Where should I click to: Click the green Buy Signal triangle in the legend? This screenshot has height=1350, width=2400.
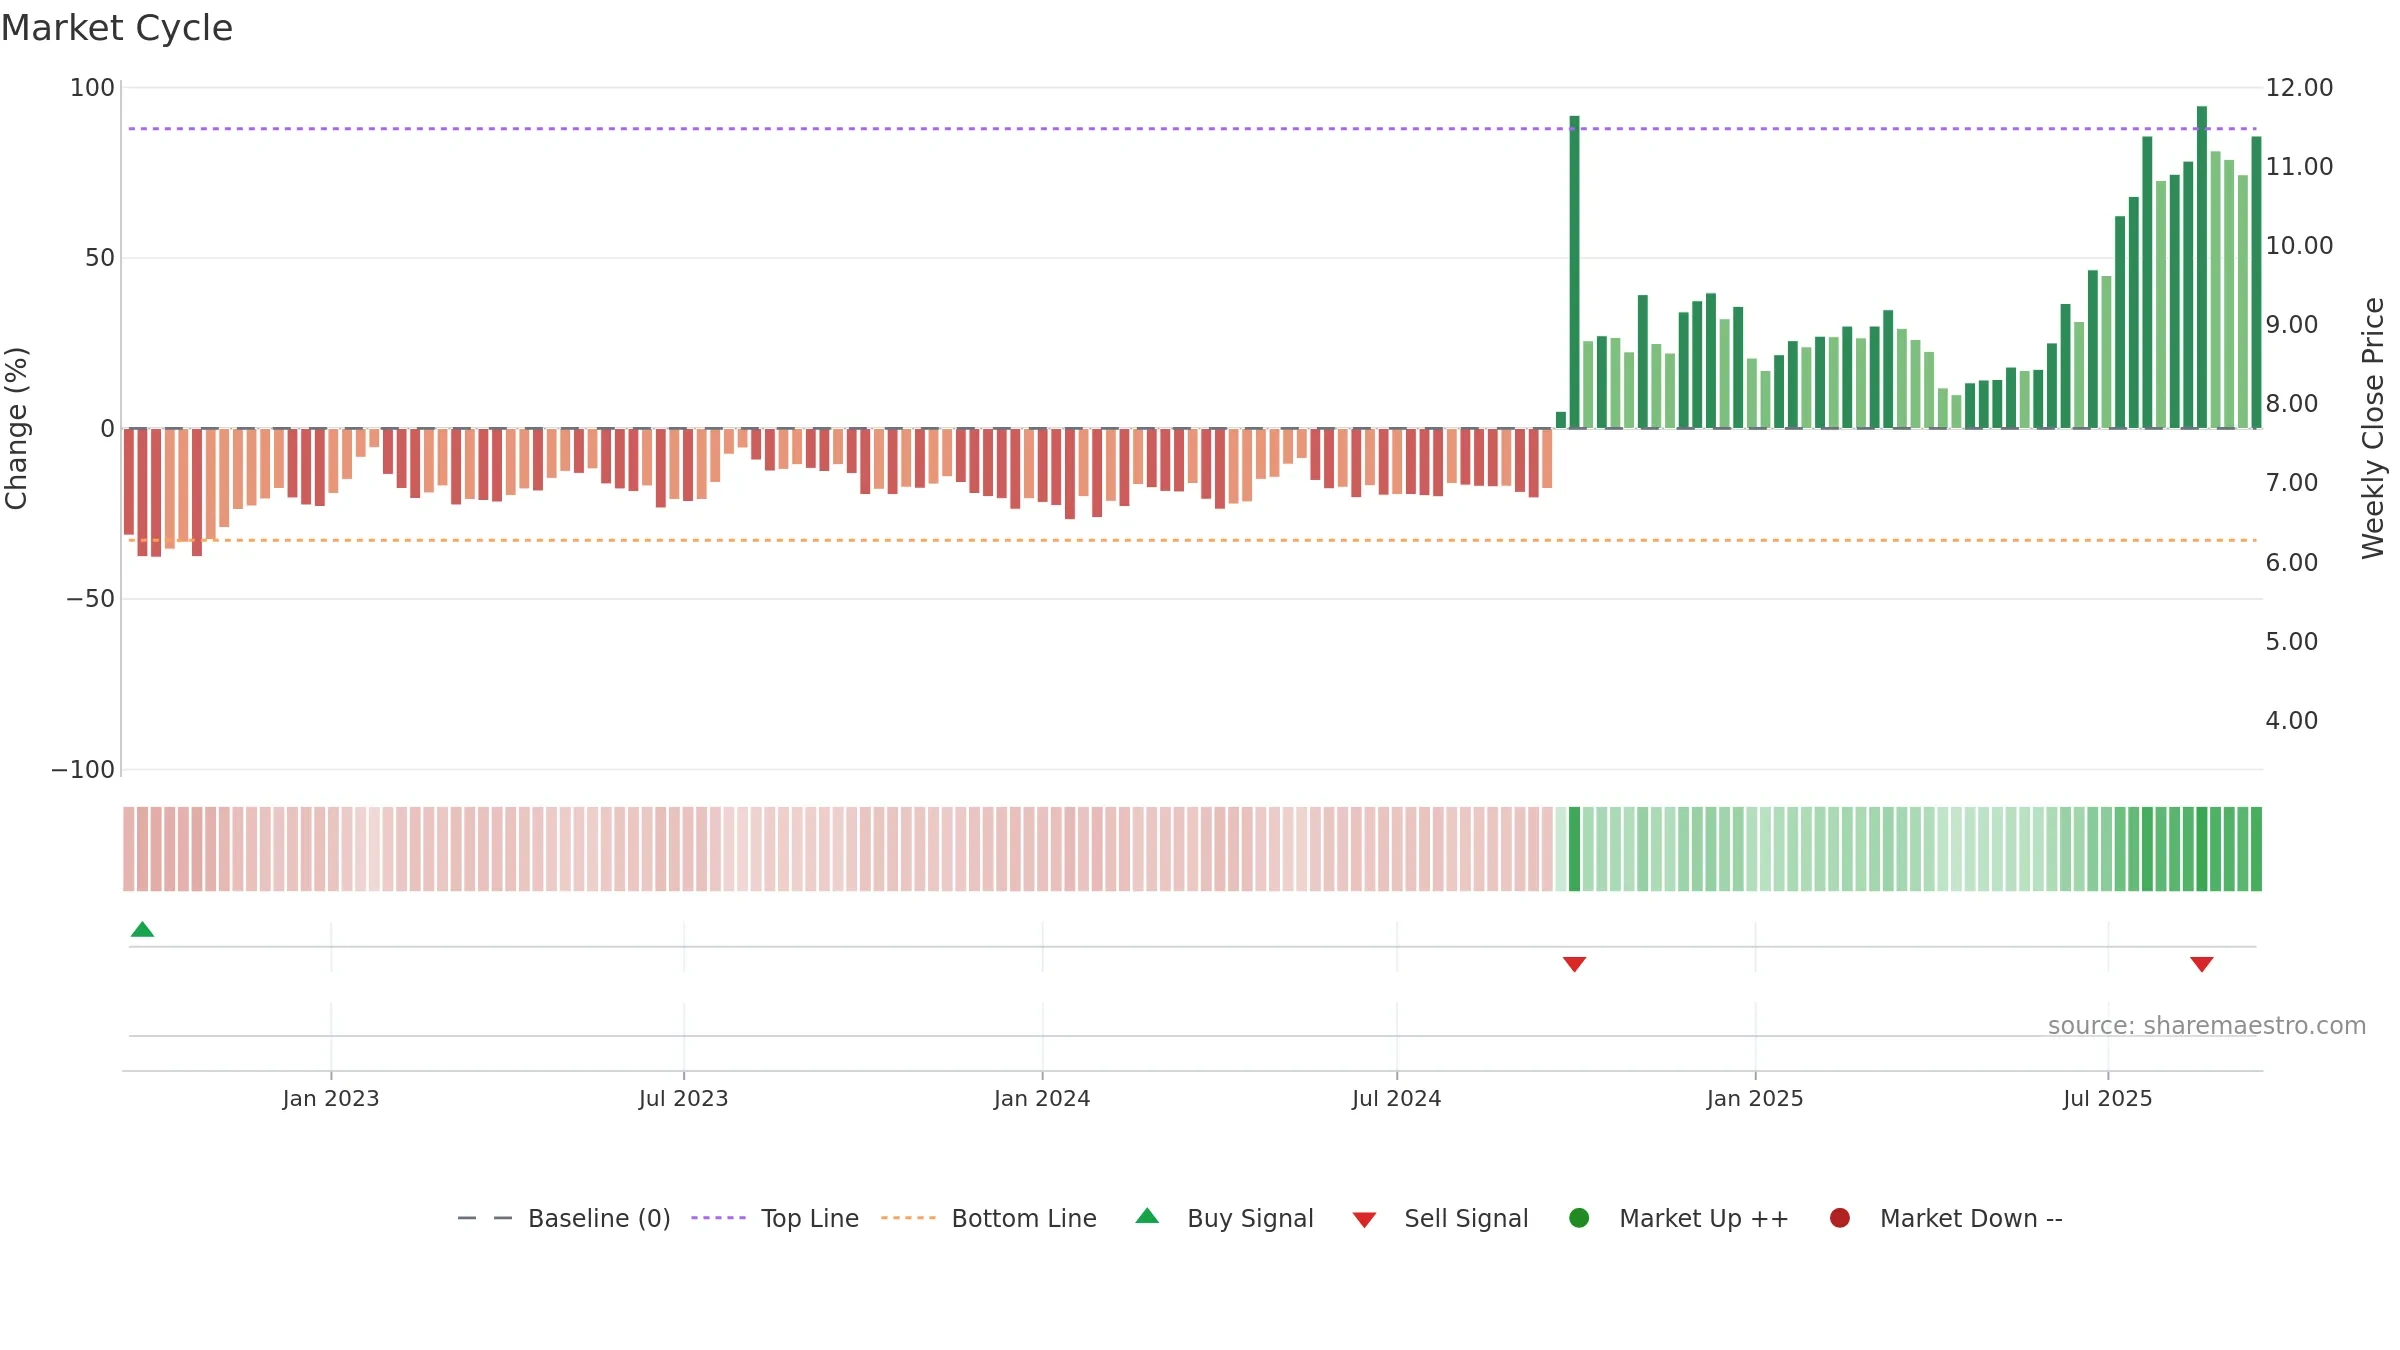tap(1147, 1216)
